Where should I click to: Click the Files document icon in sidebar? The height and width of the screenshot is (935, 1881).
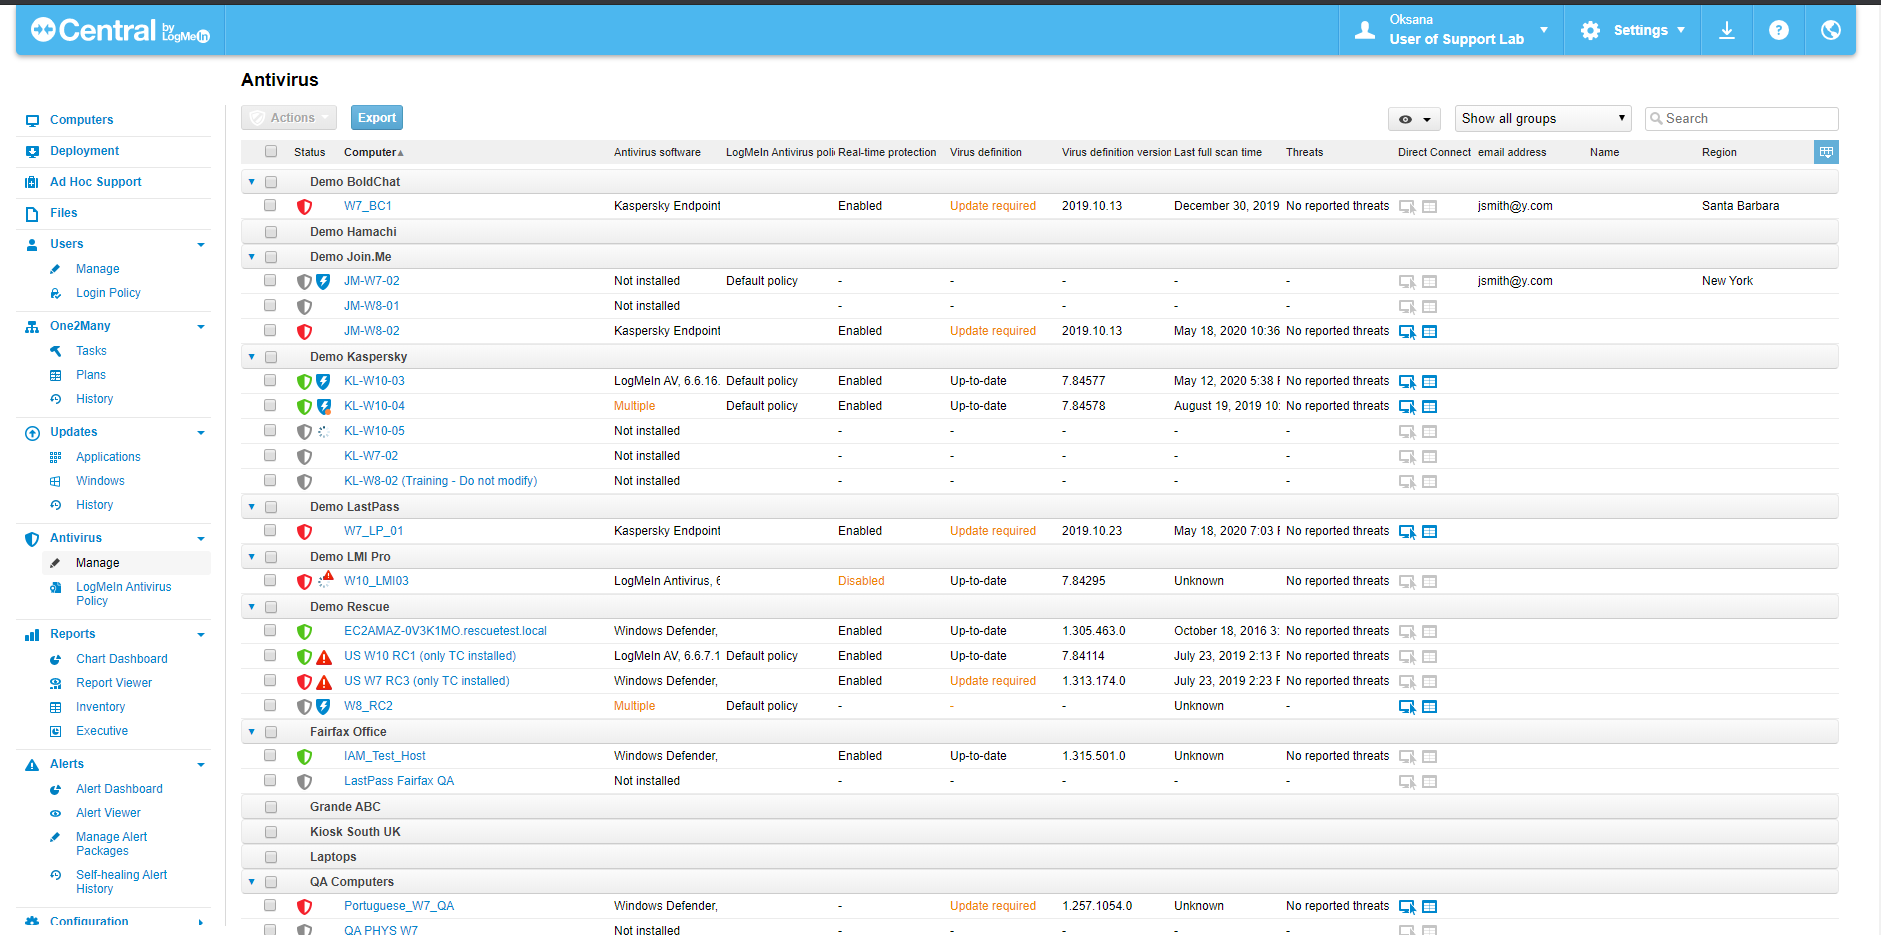coord(32,213)
